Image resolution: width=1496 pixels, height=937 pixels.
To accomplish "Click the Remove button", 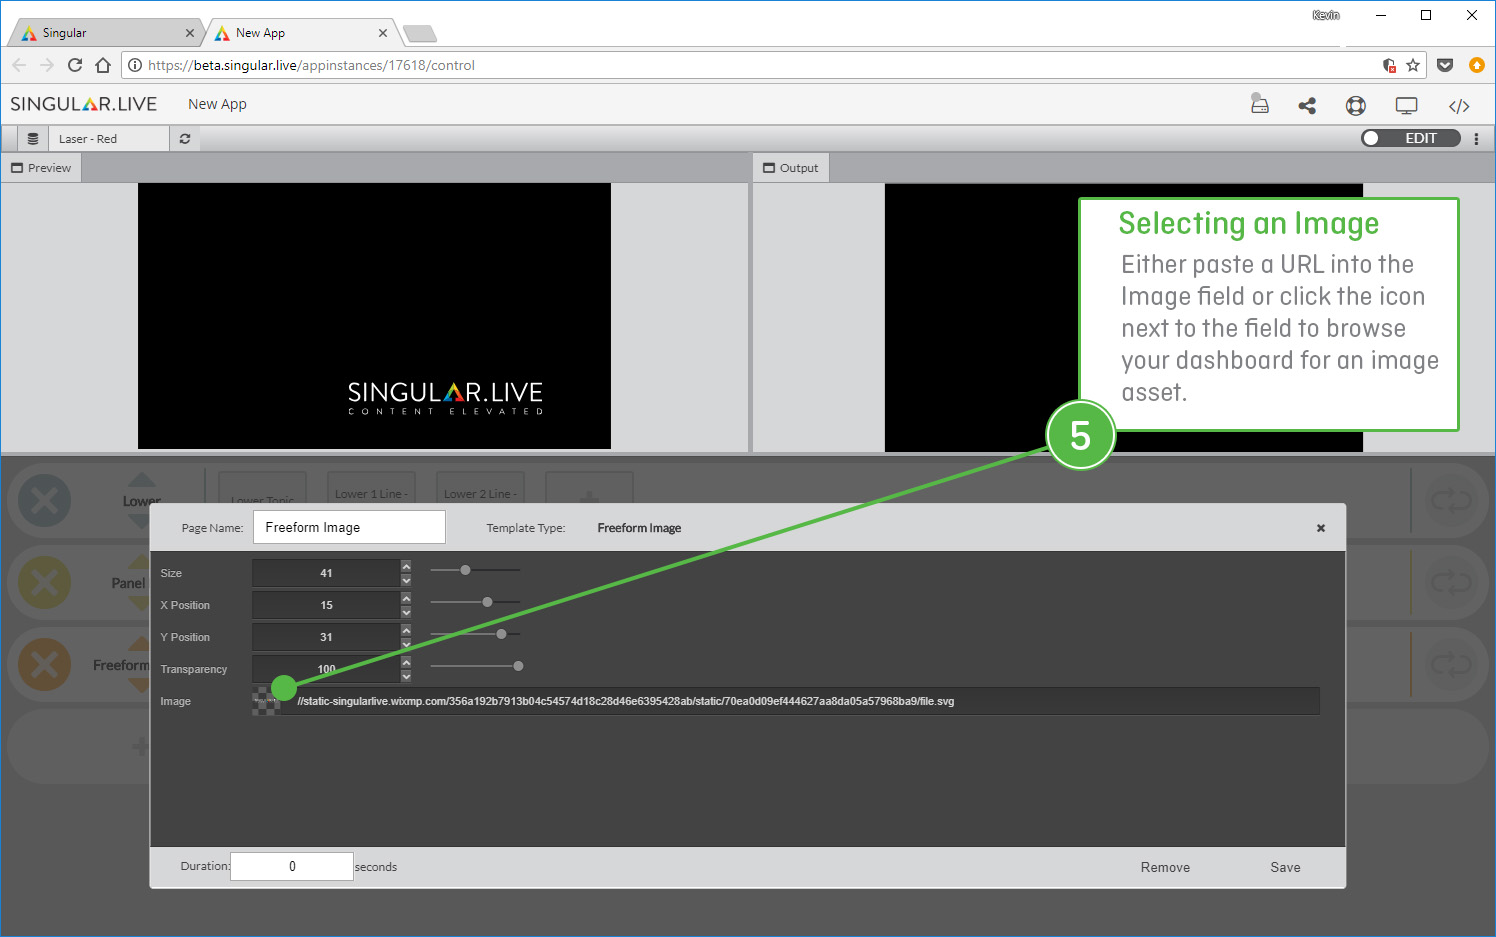I will click(x=1165, y=867).
